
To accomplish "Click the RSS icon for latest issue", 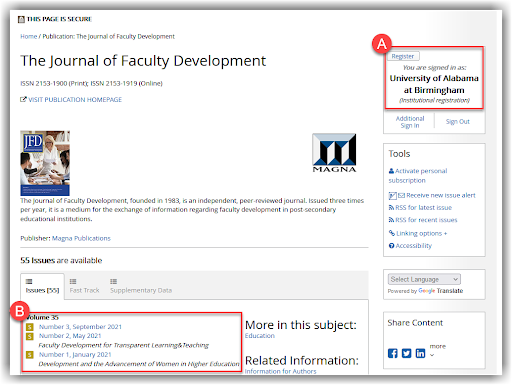I will click(391, 208).
